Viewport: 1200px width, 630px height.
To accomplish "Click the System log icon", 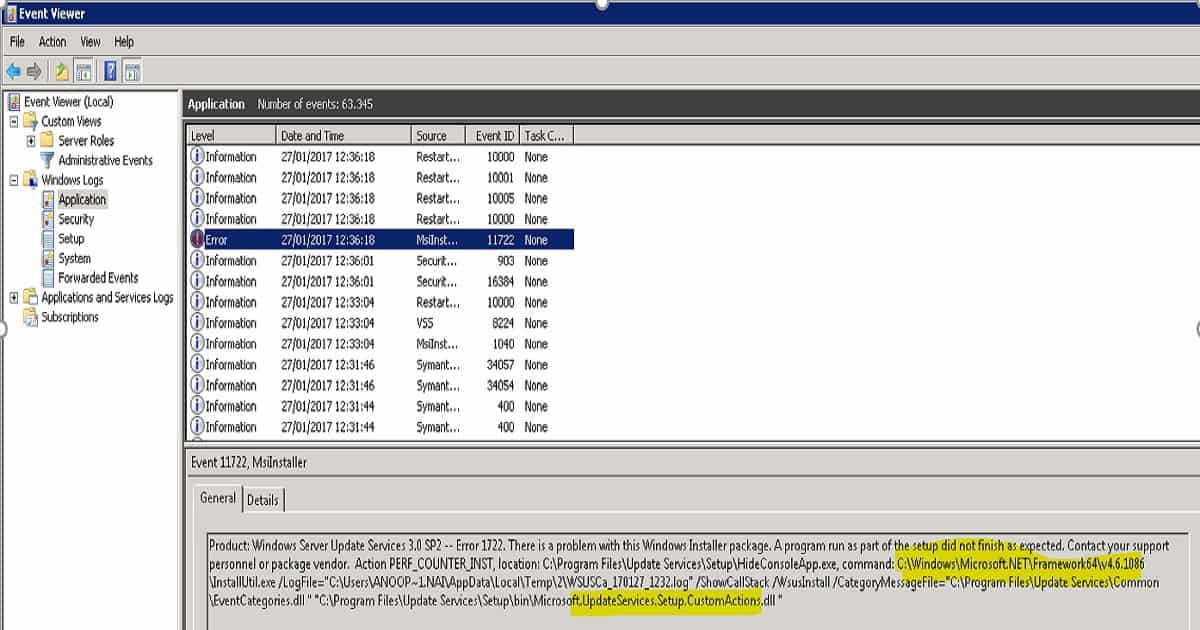I will 49,258.
